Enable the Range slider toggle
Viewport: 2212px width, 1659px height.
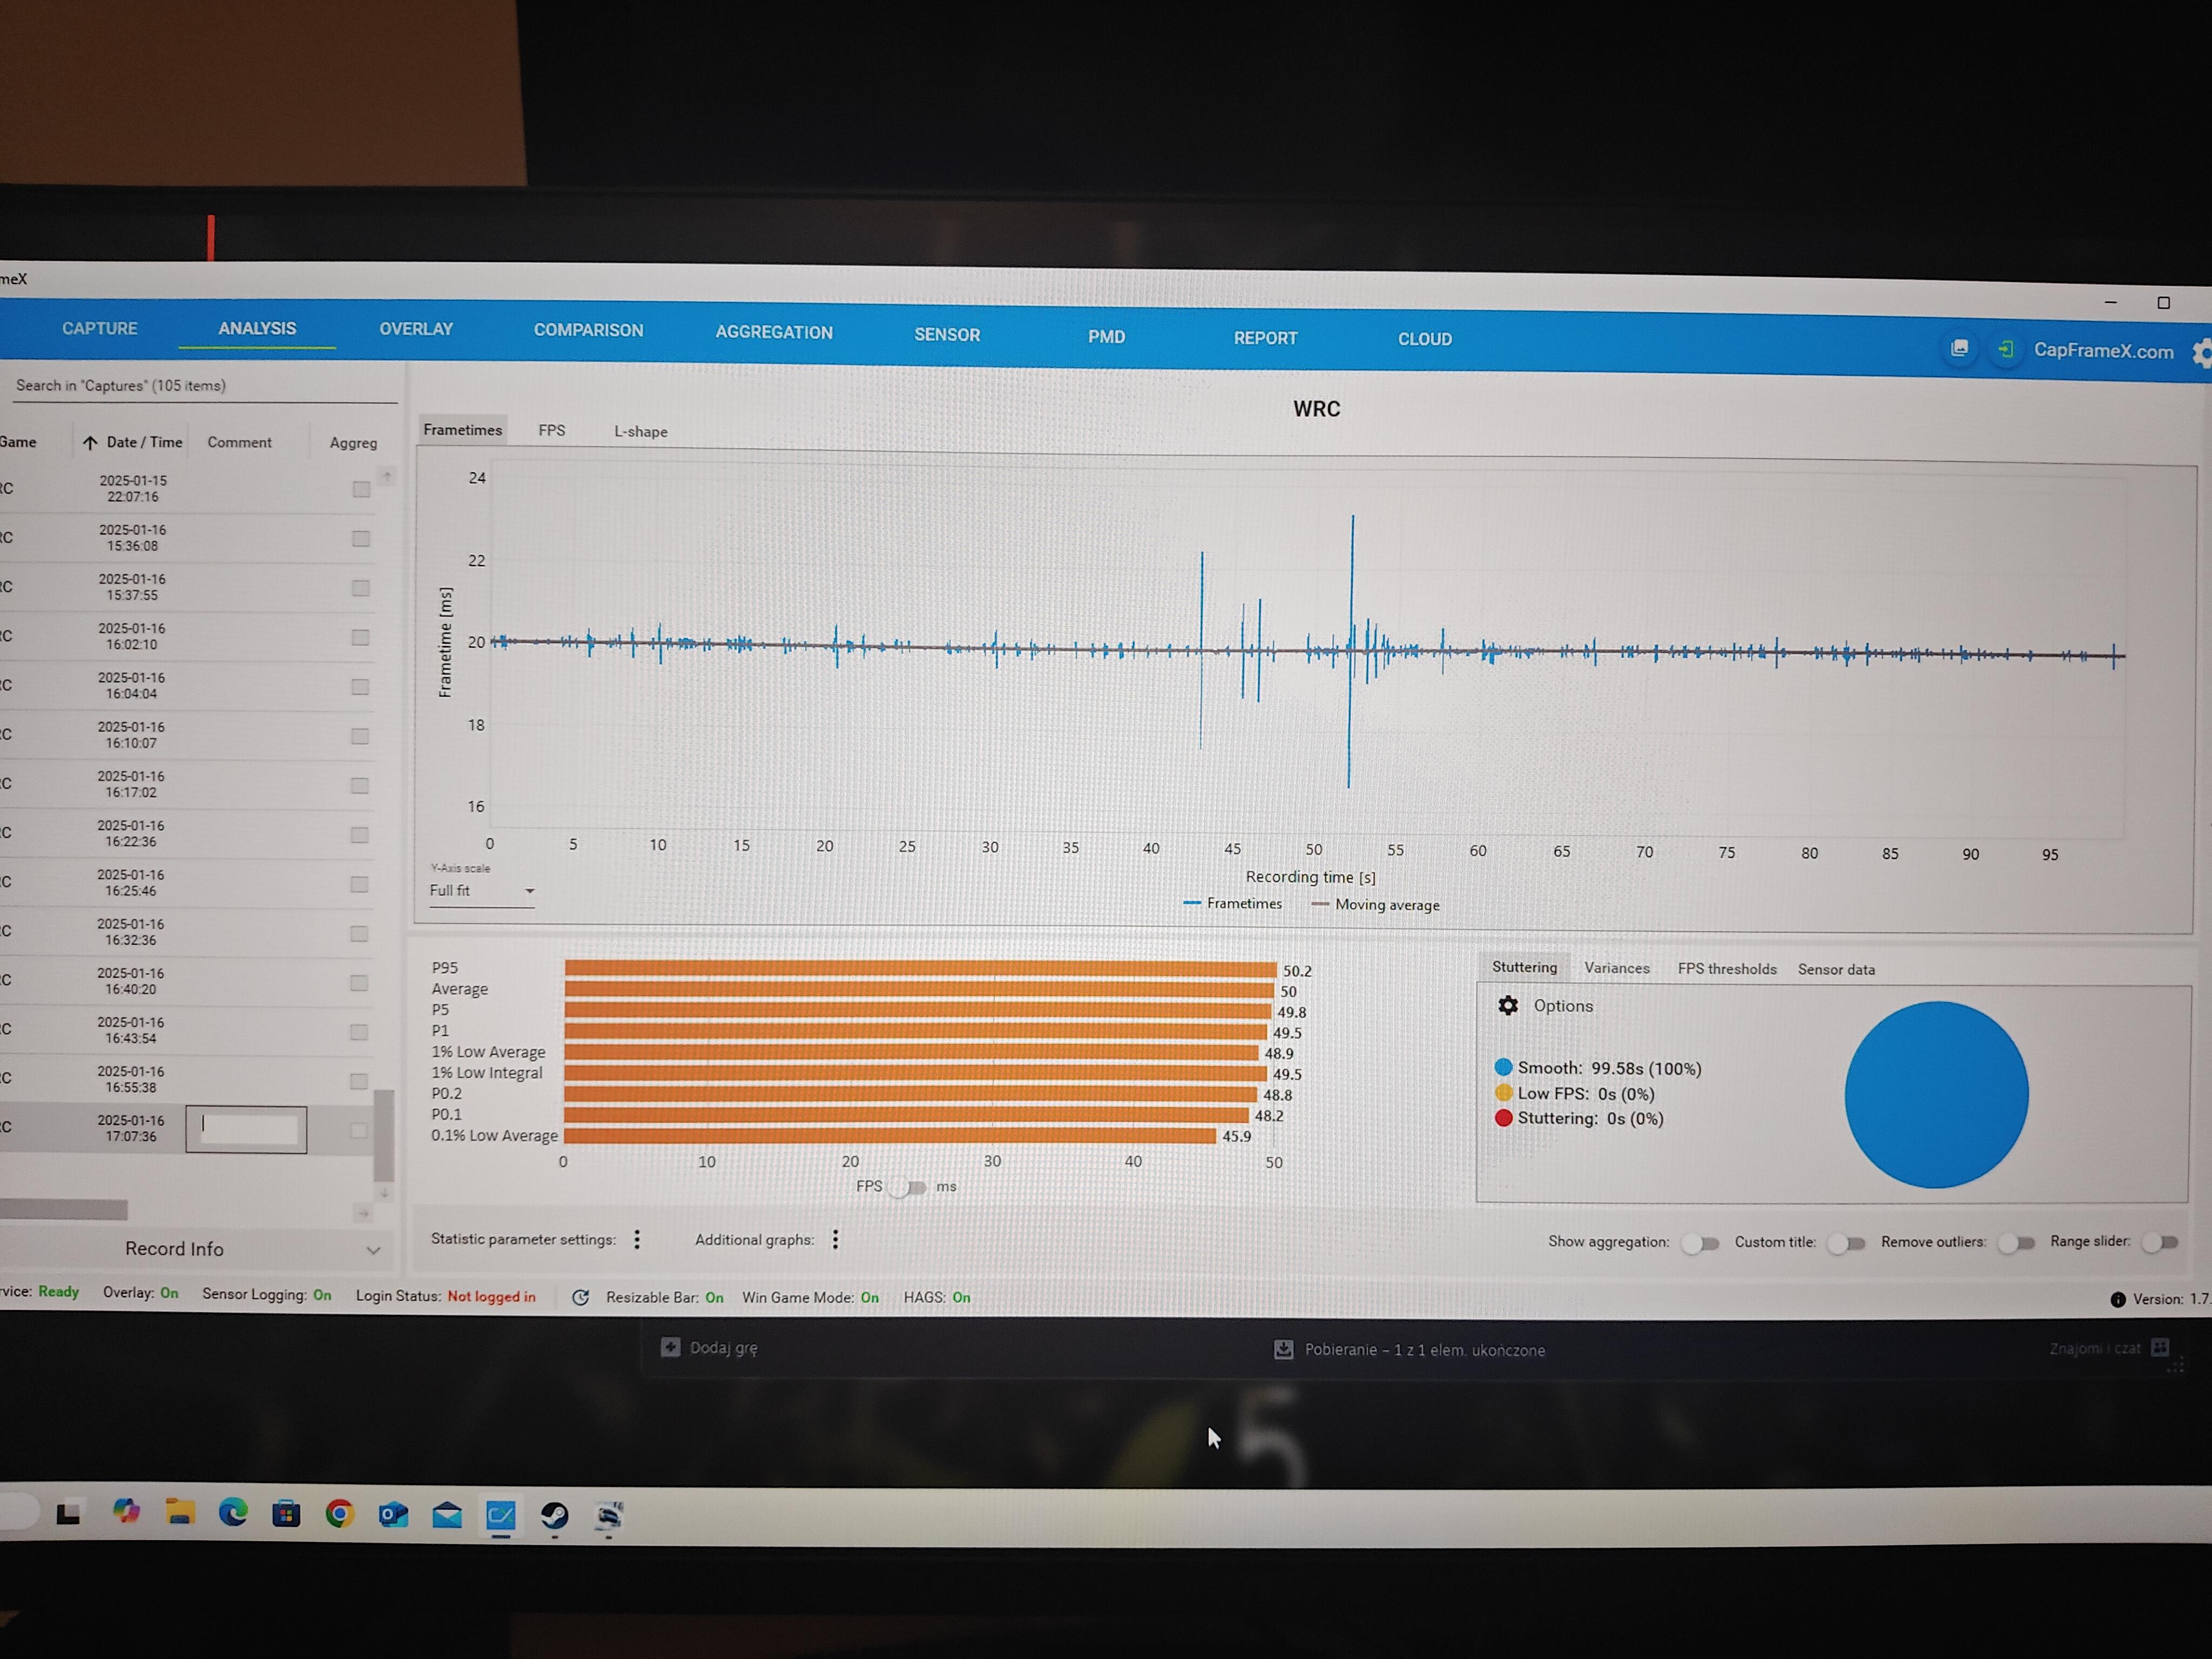pyautogui.click(x=2160, y=1242)
